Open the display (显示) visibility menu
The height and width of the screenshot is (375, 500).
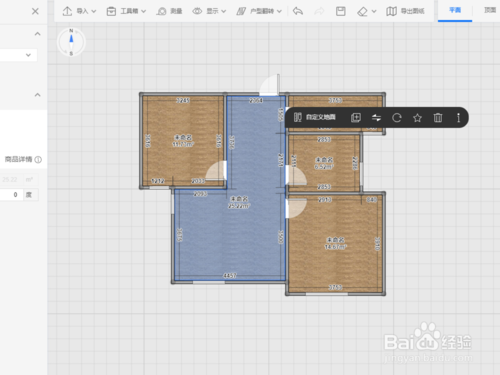[209, 11]
